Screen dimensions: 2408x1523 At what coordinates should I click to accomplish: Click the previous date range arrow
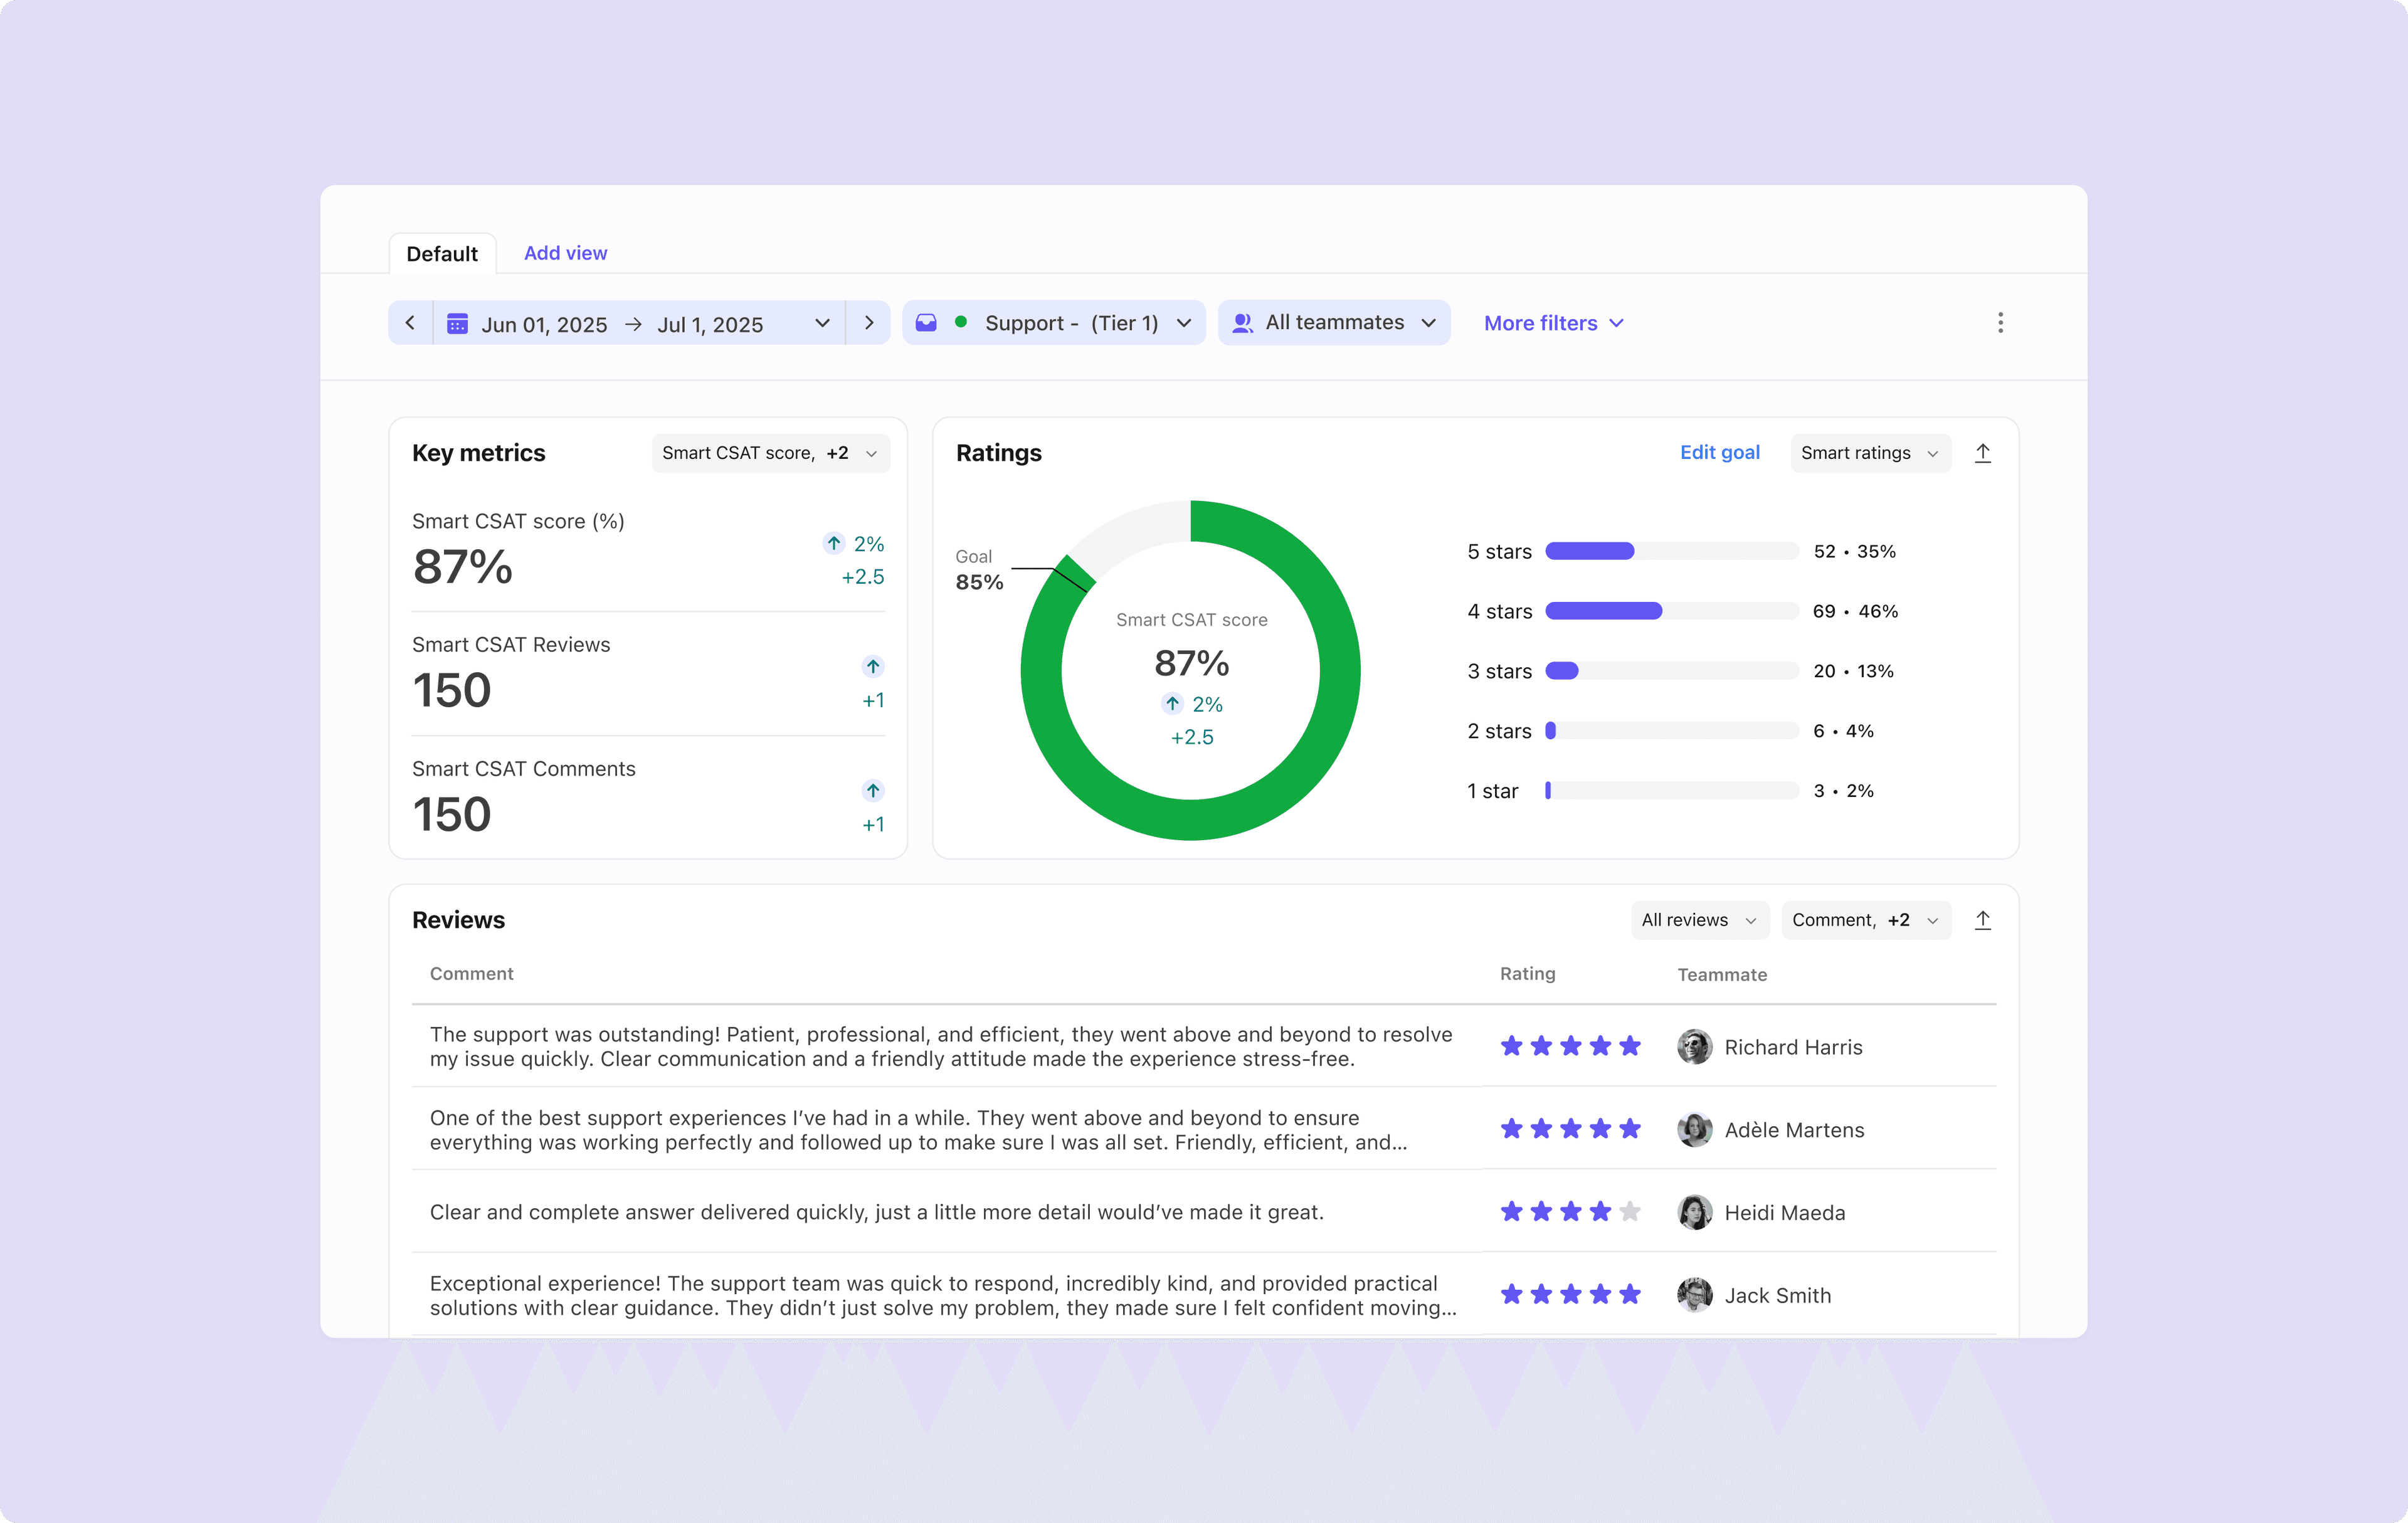[x=410, y=323]
